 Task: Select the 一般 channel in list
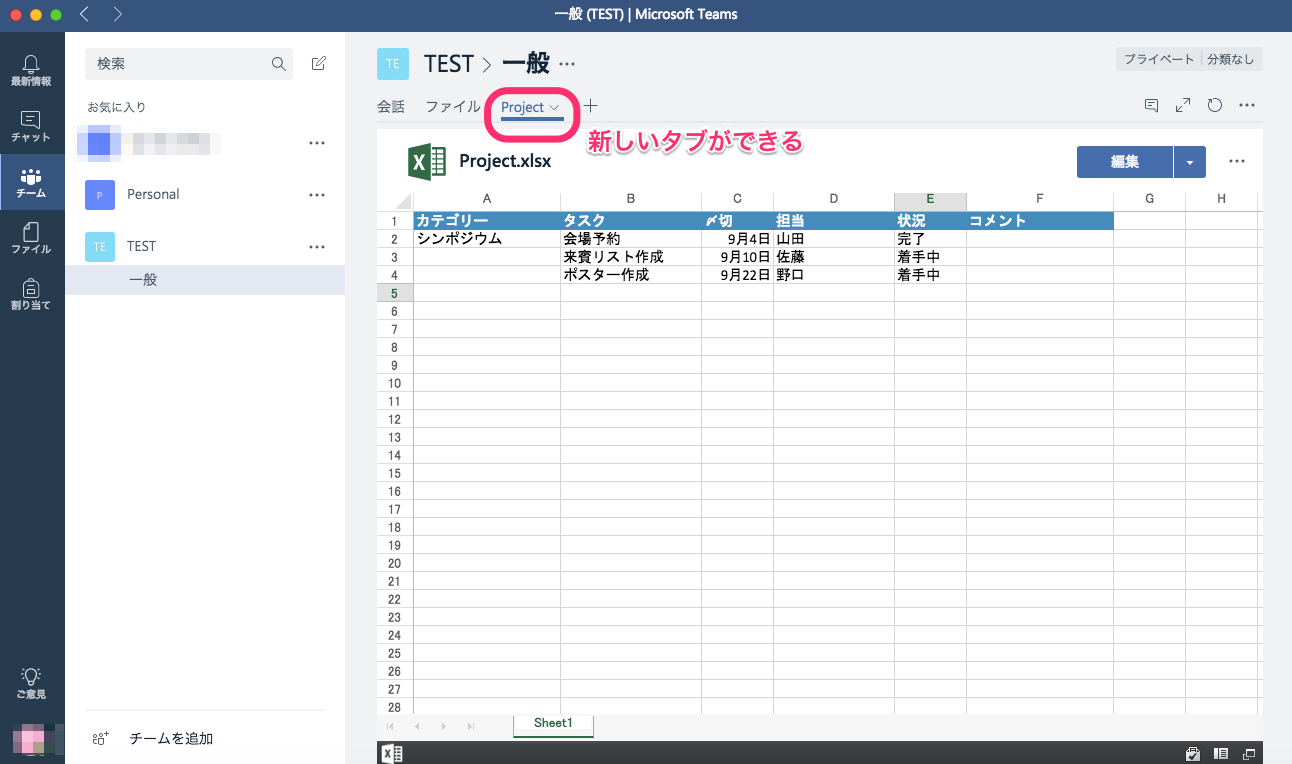[x=205, y=280]
